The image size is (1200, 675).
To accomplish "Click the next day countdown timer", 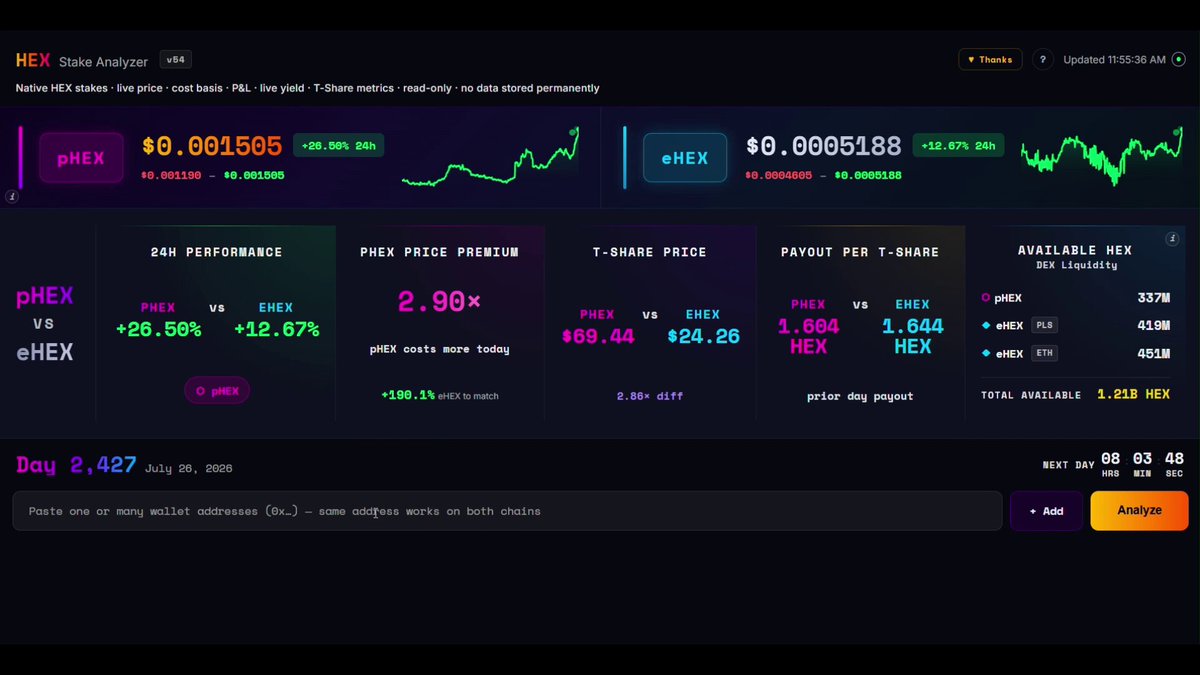I will (x=1142, y=465).
